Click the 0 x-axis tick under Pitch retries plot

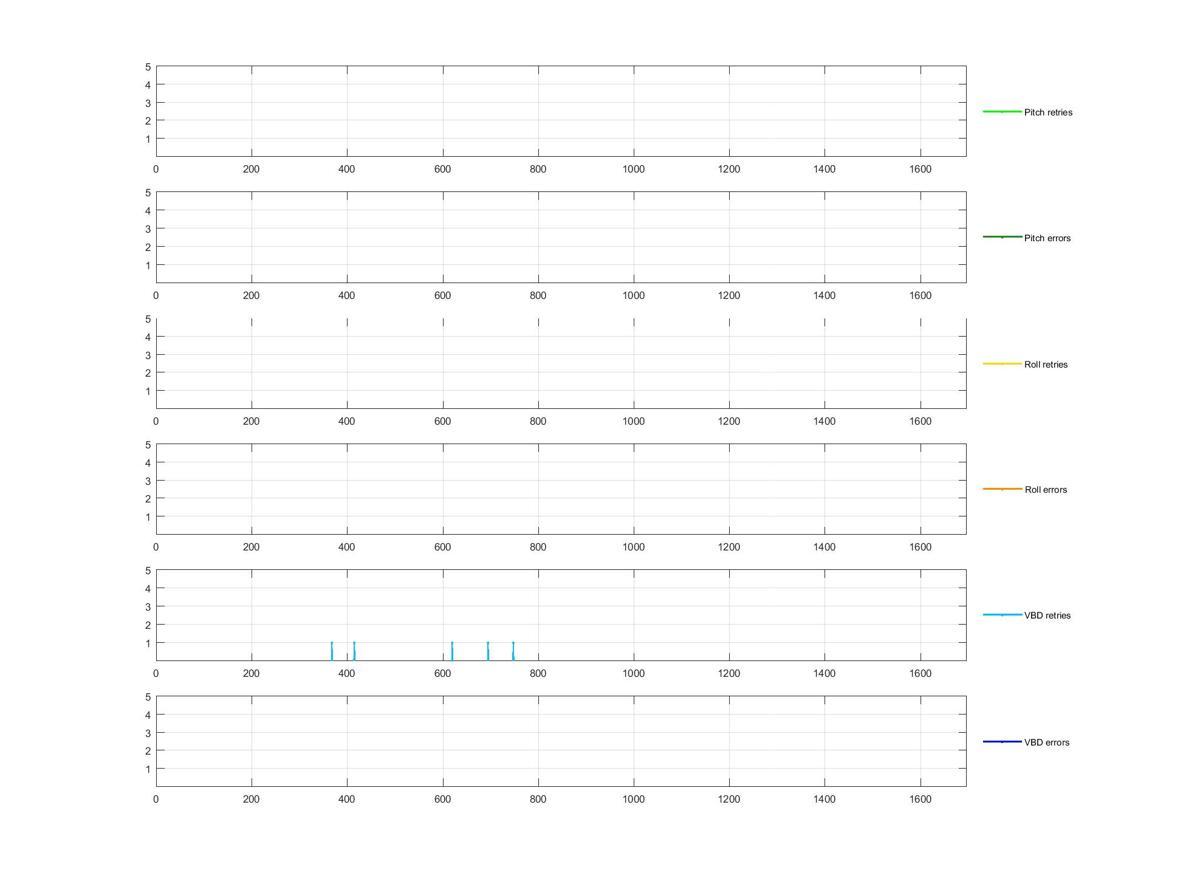pyautogui.click(x=156, y=170)
